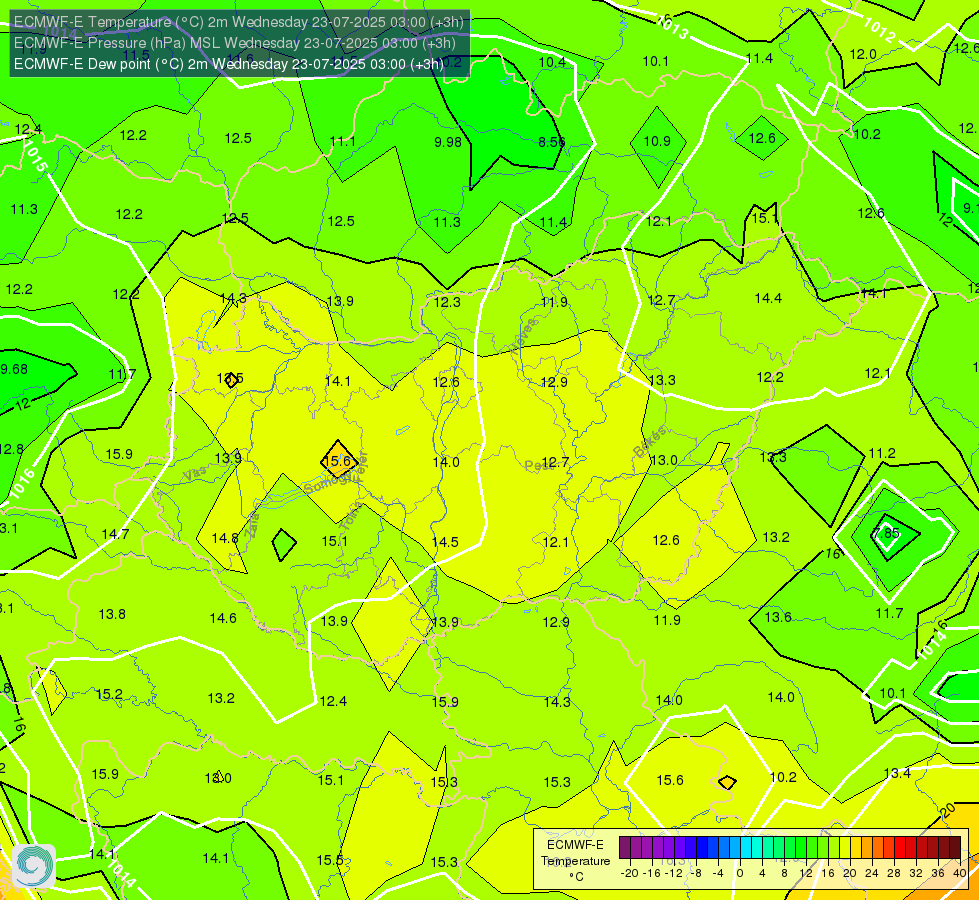Click the 11.2 temperature value
This screenshot has width=979, height=900.
(x=882, y=453)
